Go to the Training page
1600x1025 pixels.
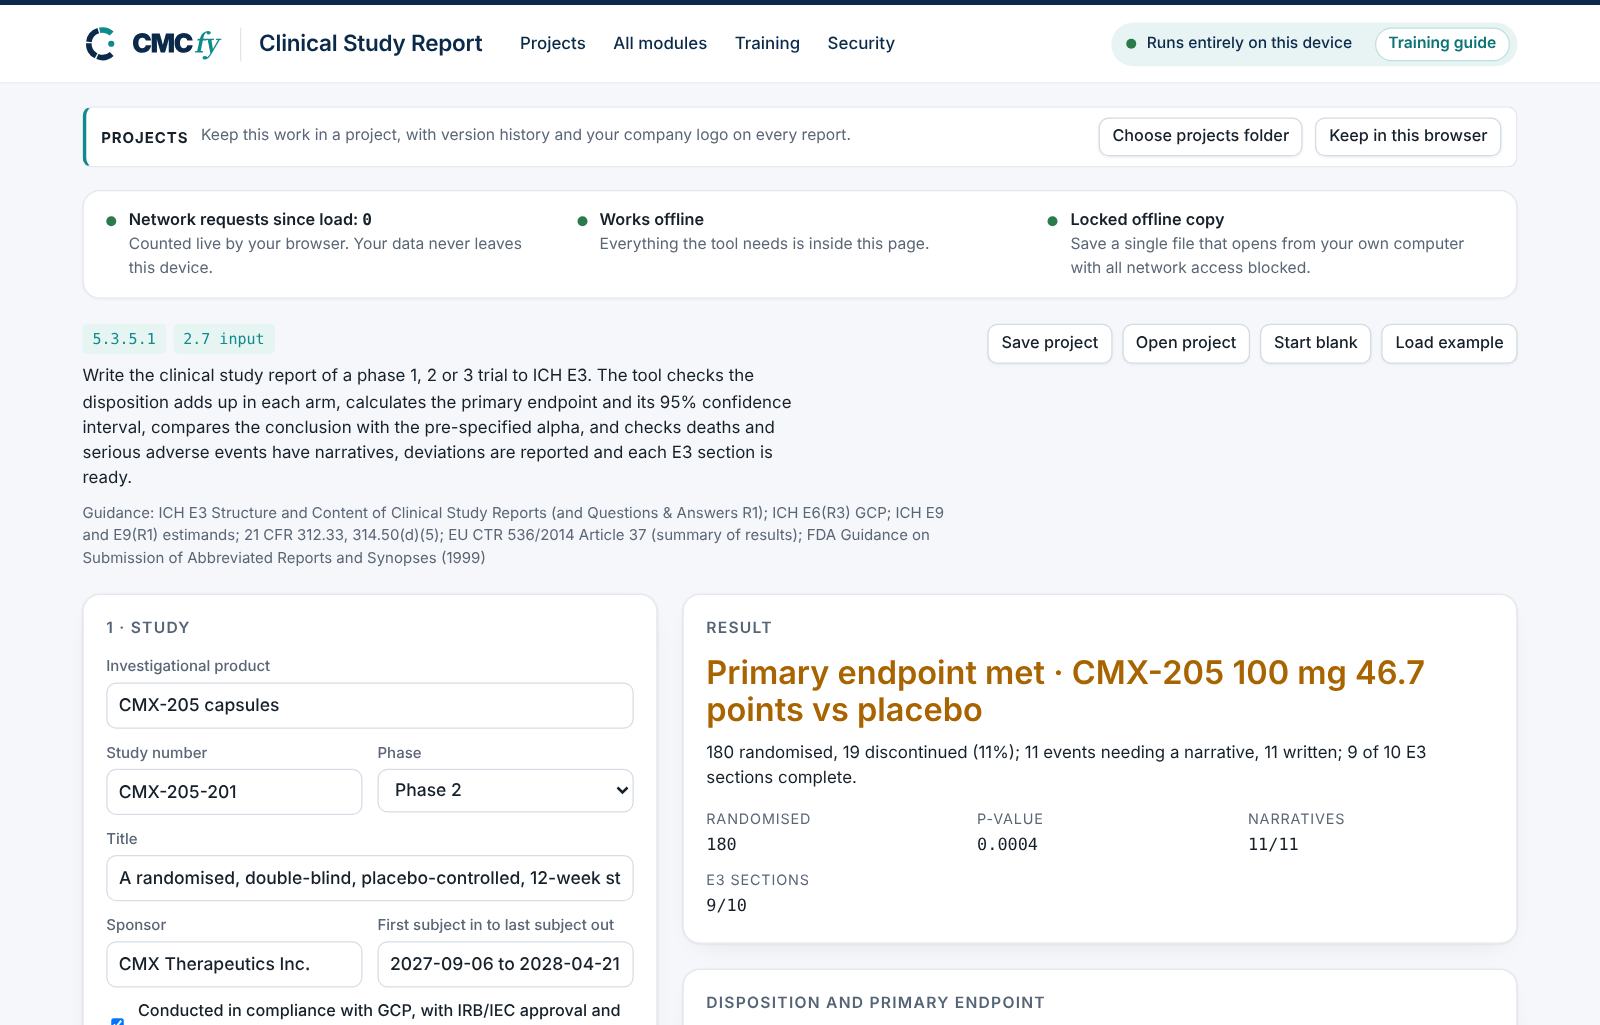tap(767, 43)
